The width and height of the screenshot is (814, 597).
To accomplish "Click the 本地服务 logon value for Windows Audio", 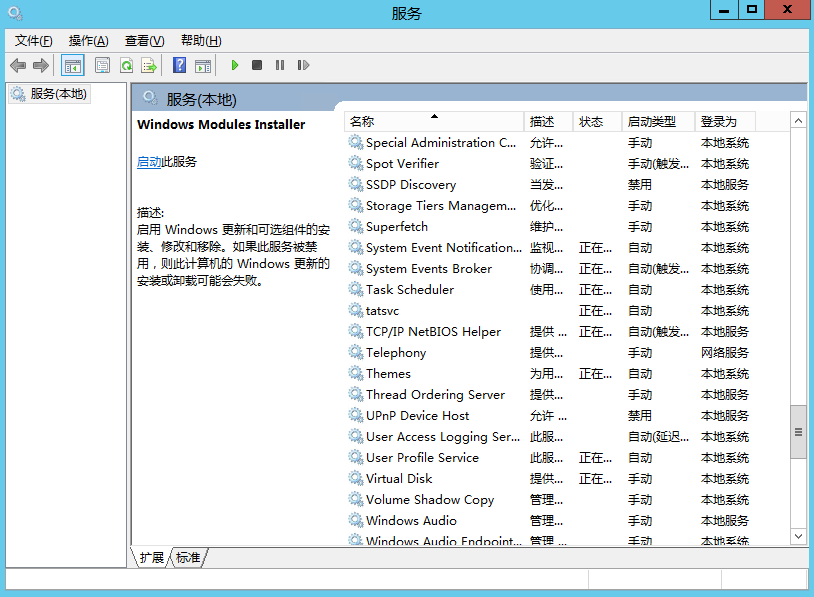I will [725, 520].
